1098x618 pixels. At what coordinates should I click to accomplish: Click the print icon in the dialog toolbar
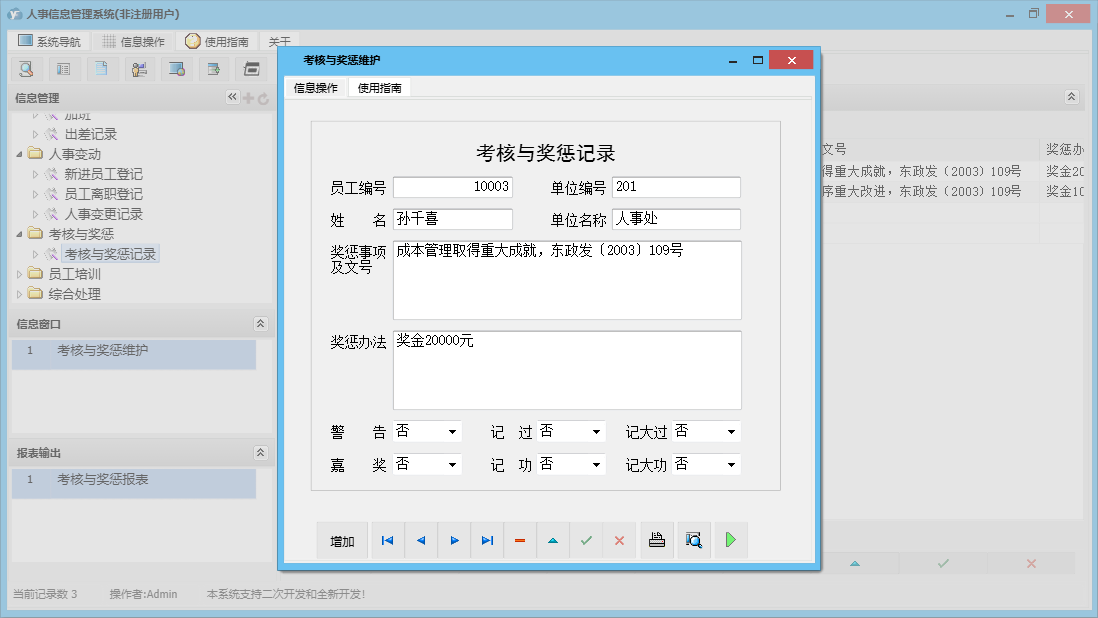click(657, 539)
